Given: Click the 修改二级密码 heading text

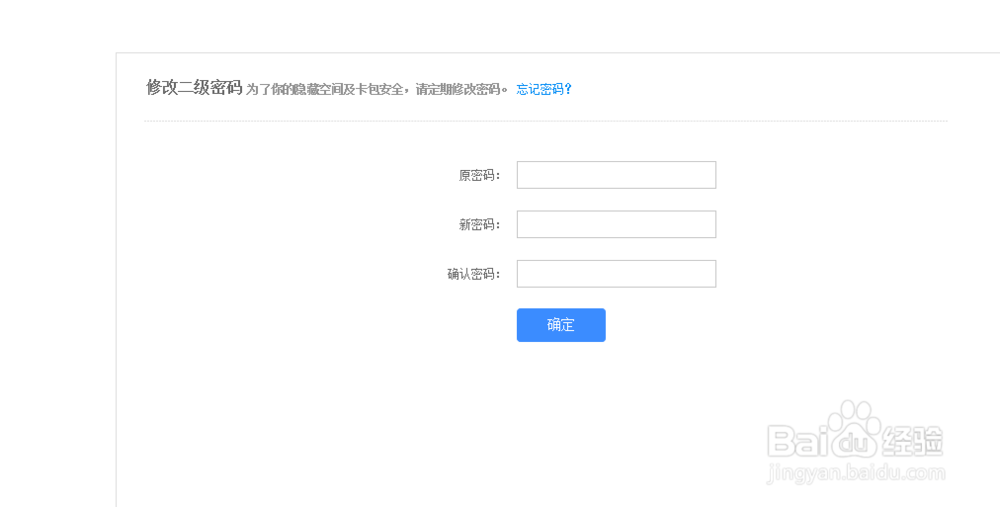Looking at the screenshot, I should (194, 87).
